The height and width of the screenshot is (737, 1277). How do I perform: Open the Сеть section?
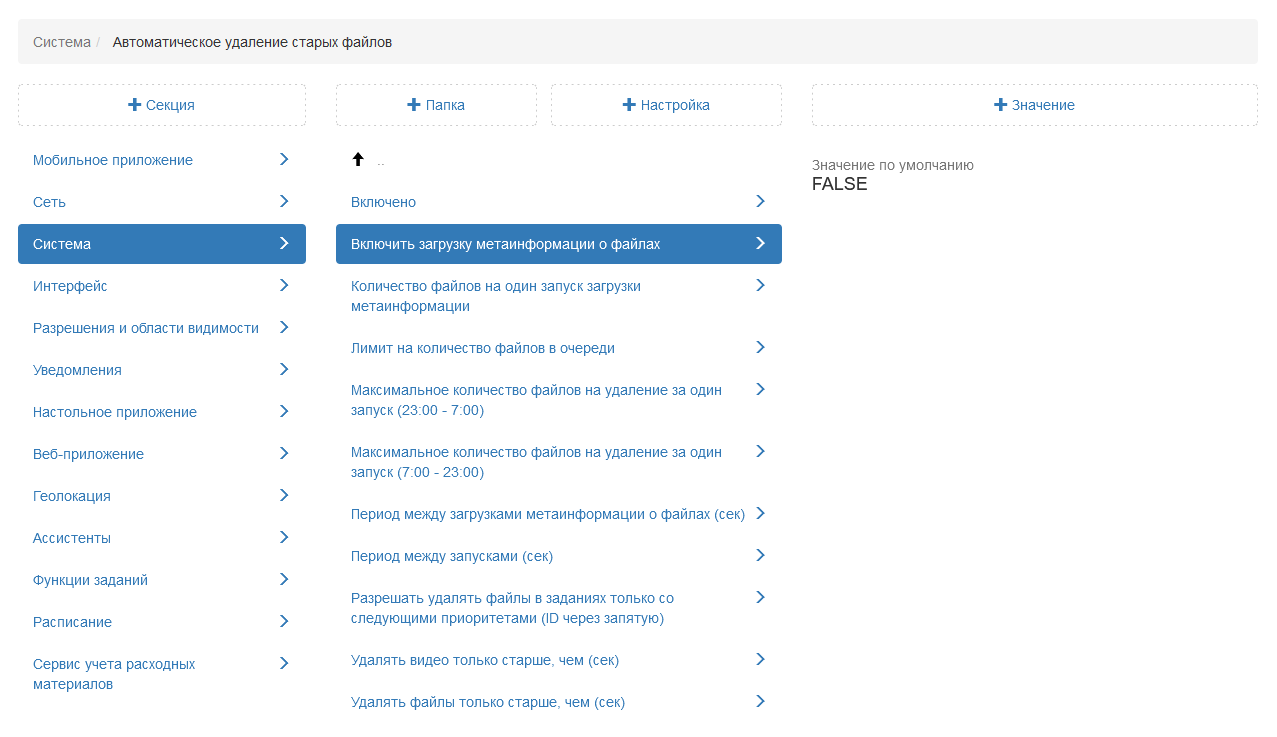tap(50, 202)
